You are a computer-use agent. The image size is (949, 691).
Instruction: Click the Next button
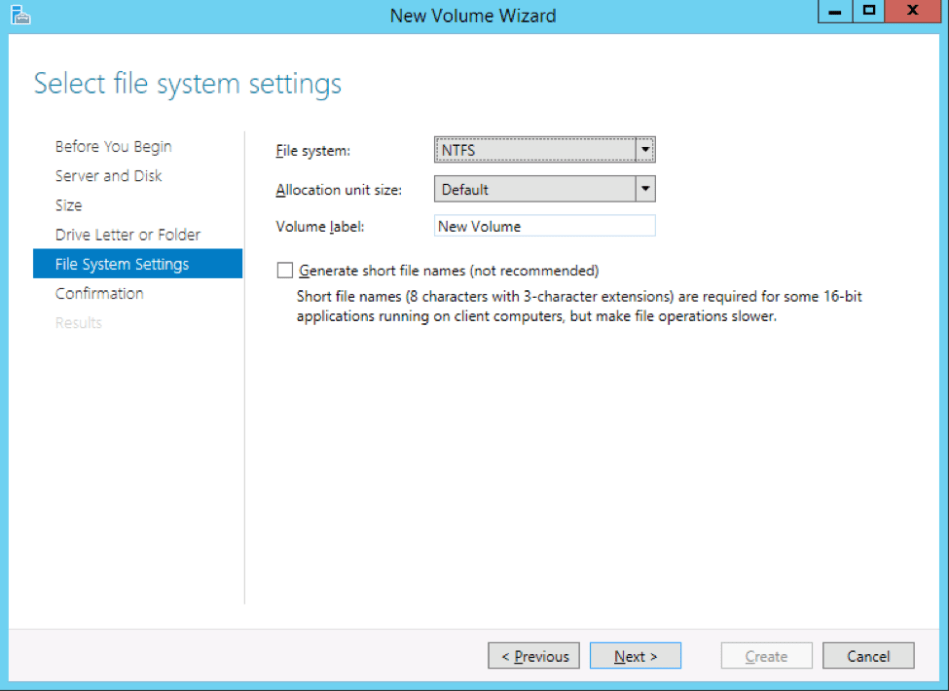point(635,655)
